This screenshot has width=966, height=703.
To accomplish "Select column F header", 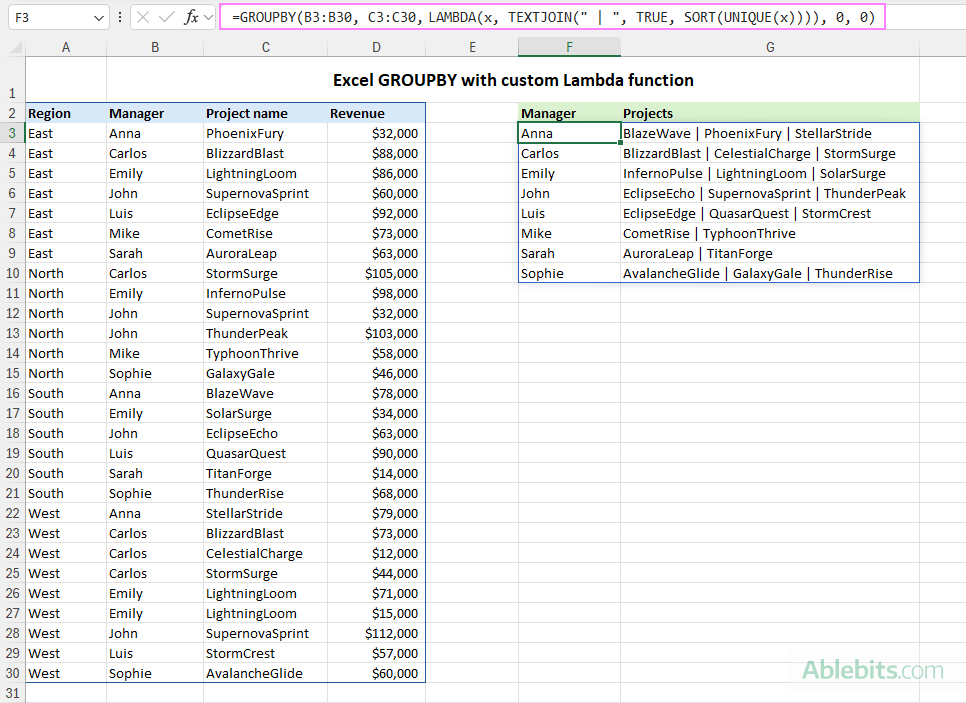I will (569, 47).
